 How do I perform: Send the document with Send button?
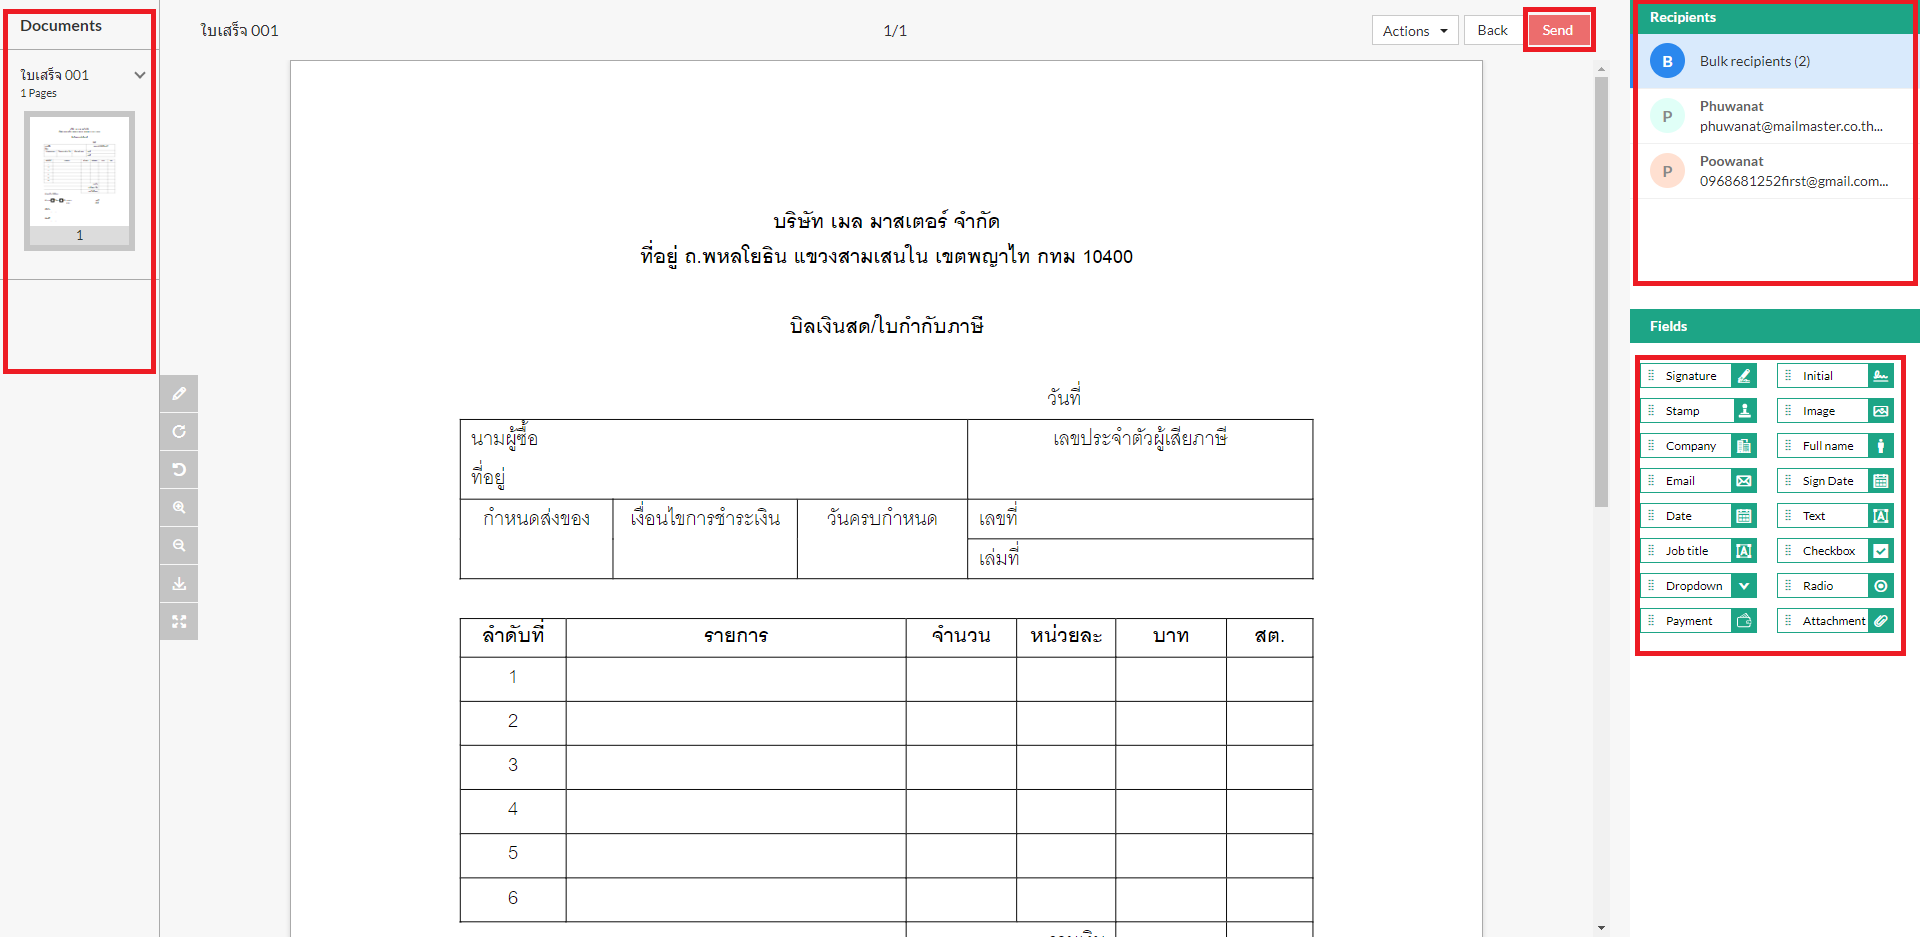point(1557,31)
